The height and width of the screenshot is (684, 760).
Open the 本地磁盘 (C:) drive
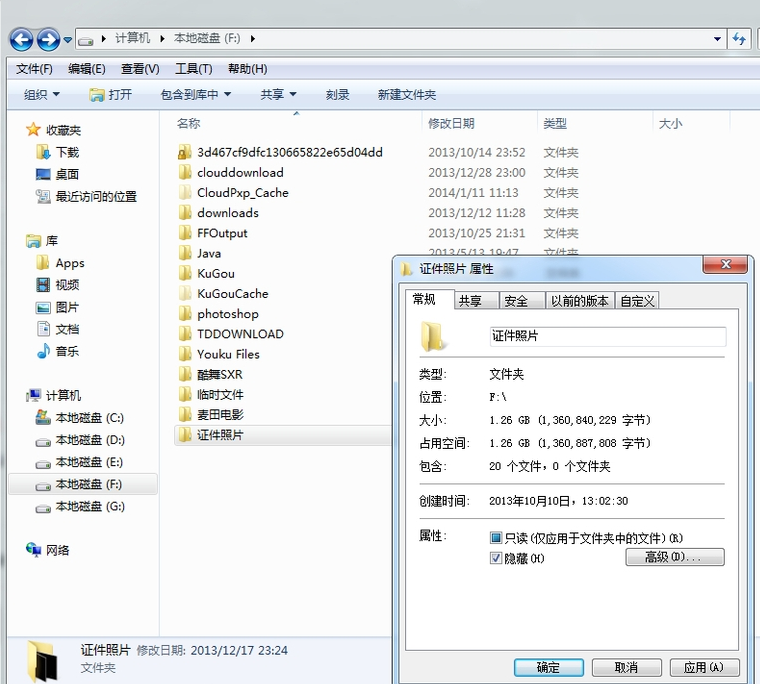(89, 418)
